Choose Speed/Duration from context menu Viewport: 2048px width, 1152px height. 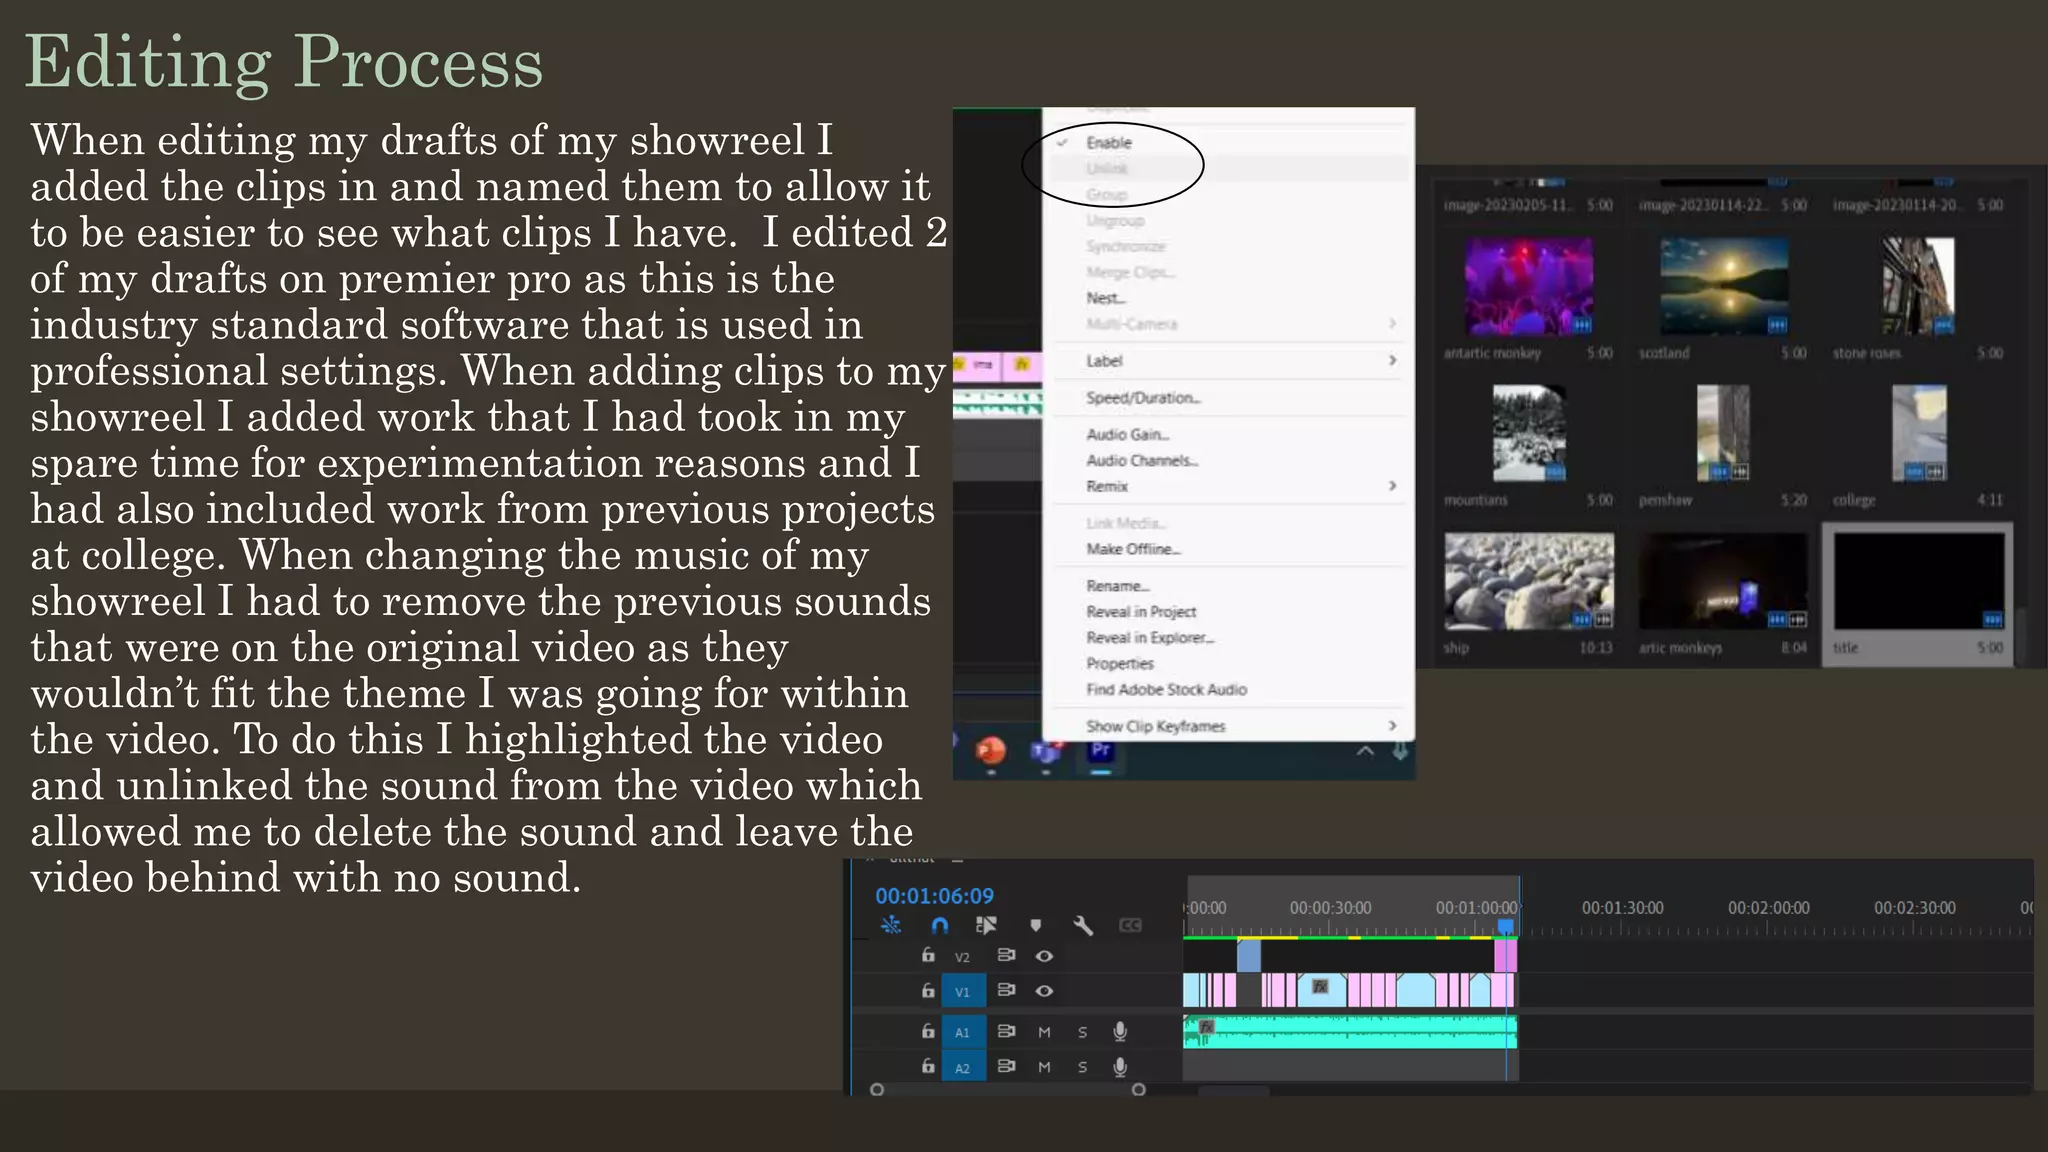[x=1143, y=398]
